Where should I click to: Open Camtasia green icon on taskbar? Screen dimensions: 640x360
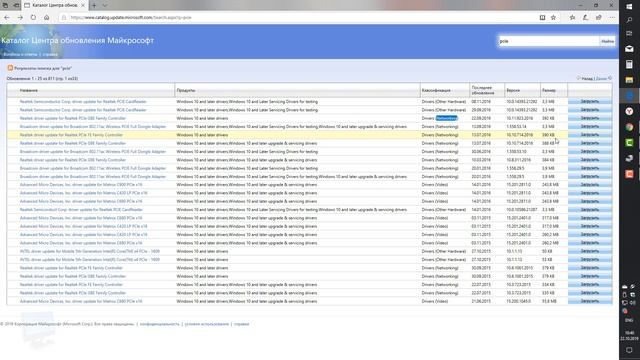pyautogui.click(x=629, y=142)
